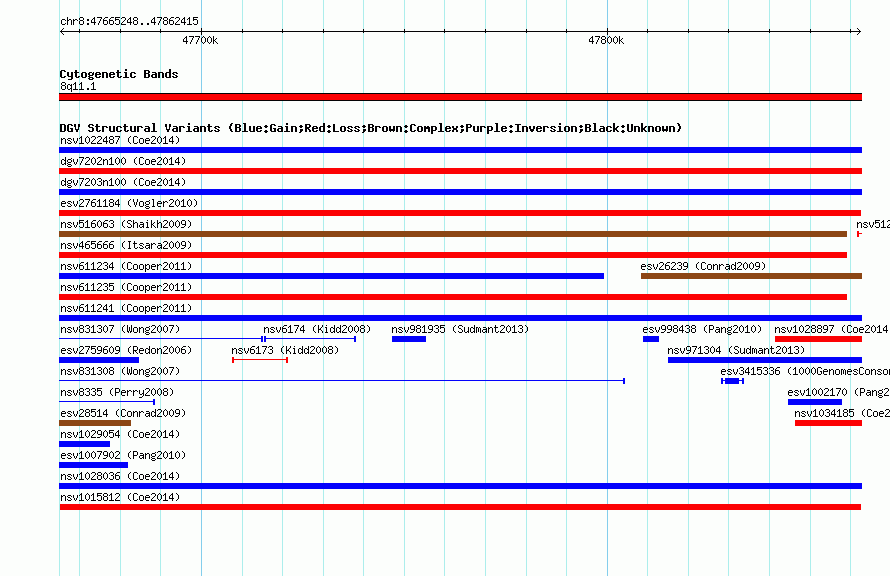
Task: Click the red bar of nsv1034185
Action: [x=829, y=423]
